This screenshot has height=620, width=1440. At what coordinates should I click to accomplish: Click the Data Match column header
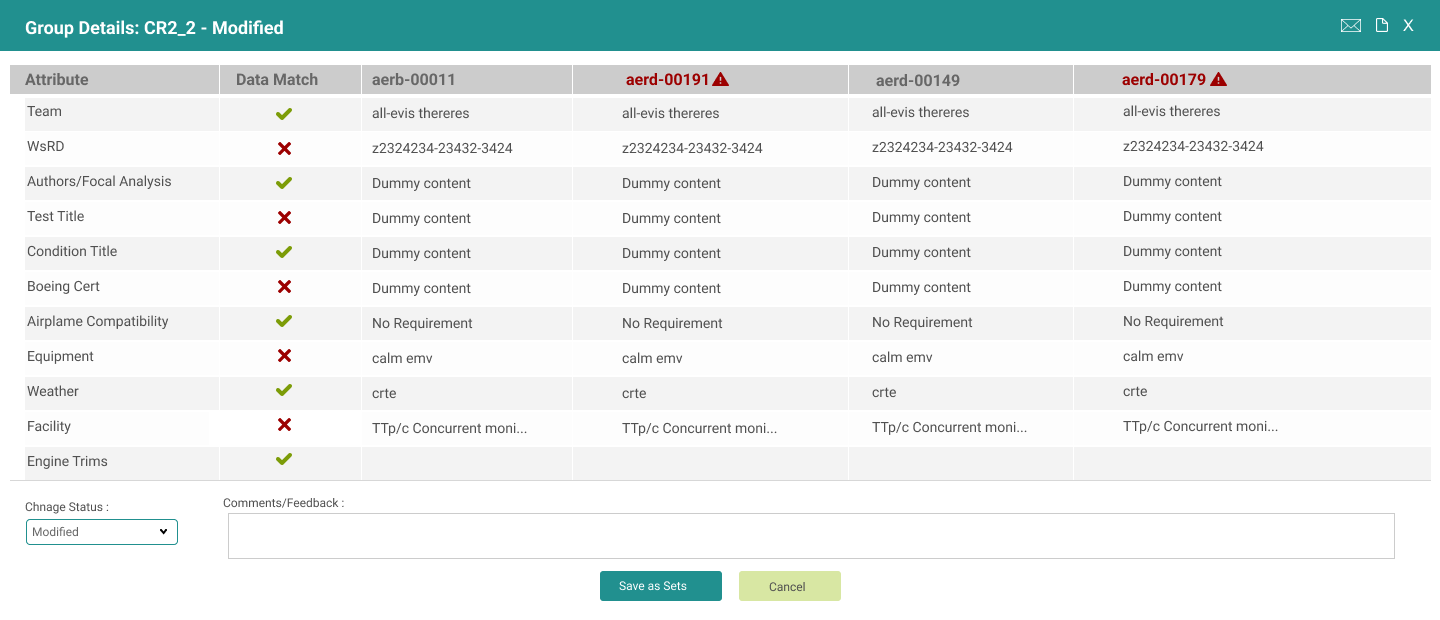277,80
